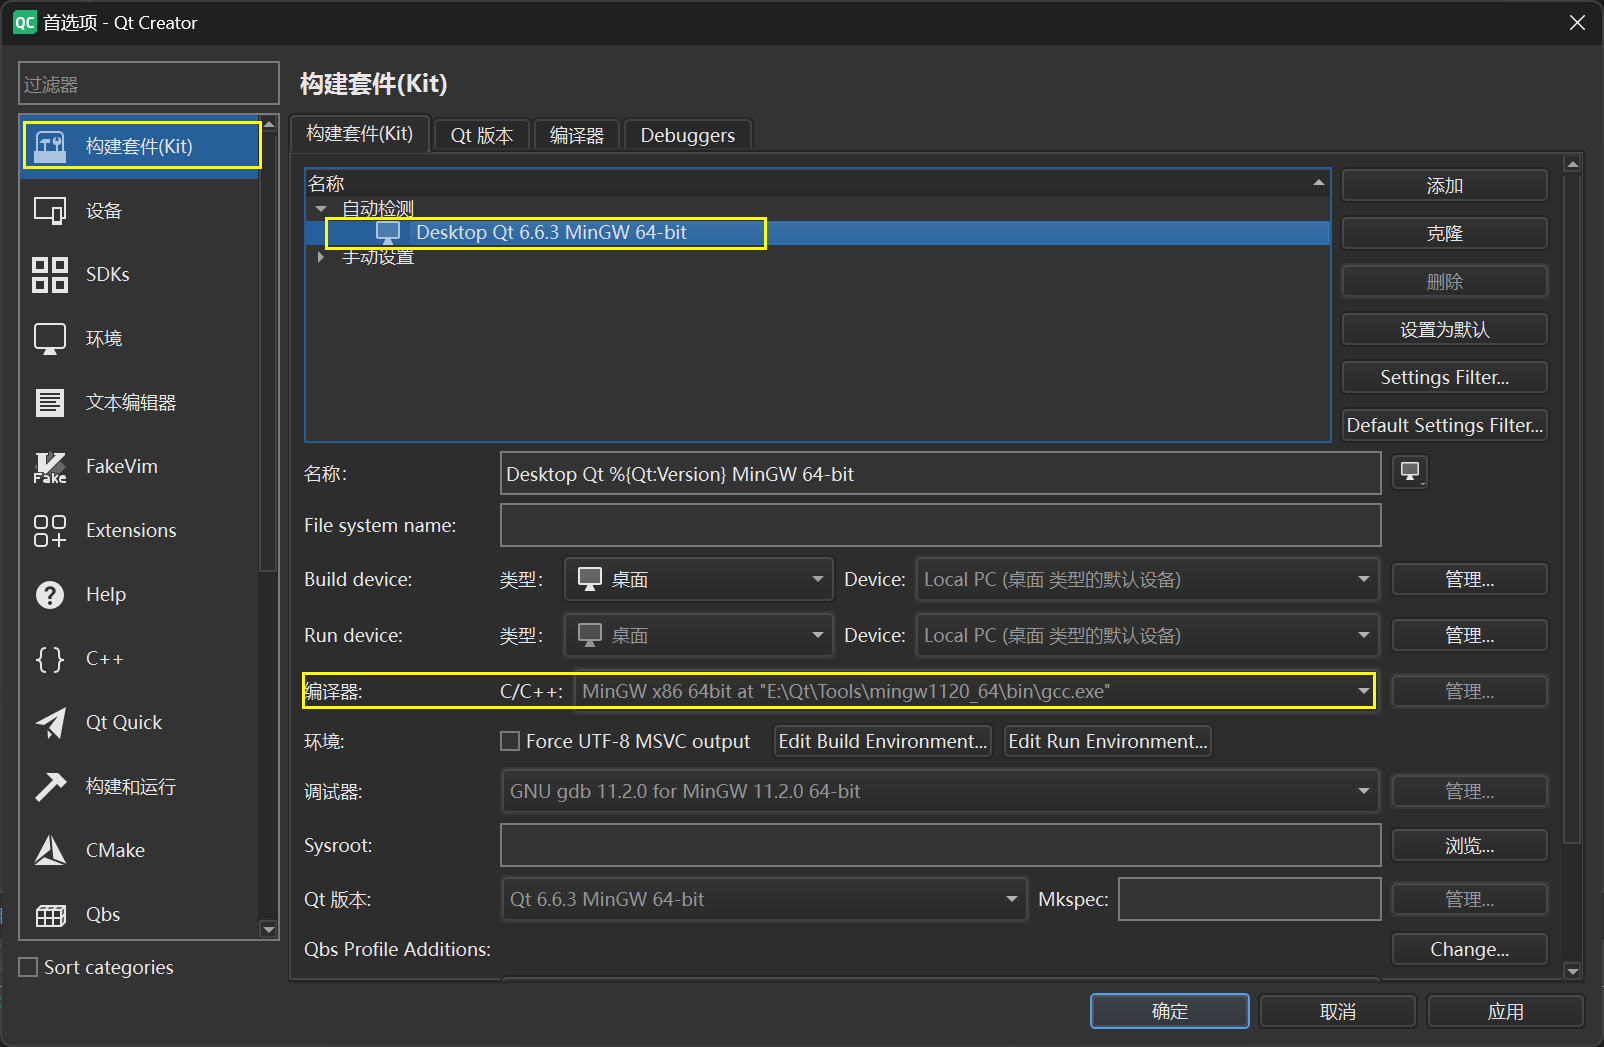The height and width of the screenshot is (1047, 1604).
Task: Open the Qt Quick paper plane icon
Action: coord(50,722)
